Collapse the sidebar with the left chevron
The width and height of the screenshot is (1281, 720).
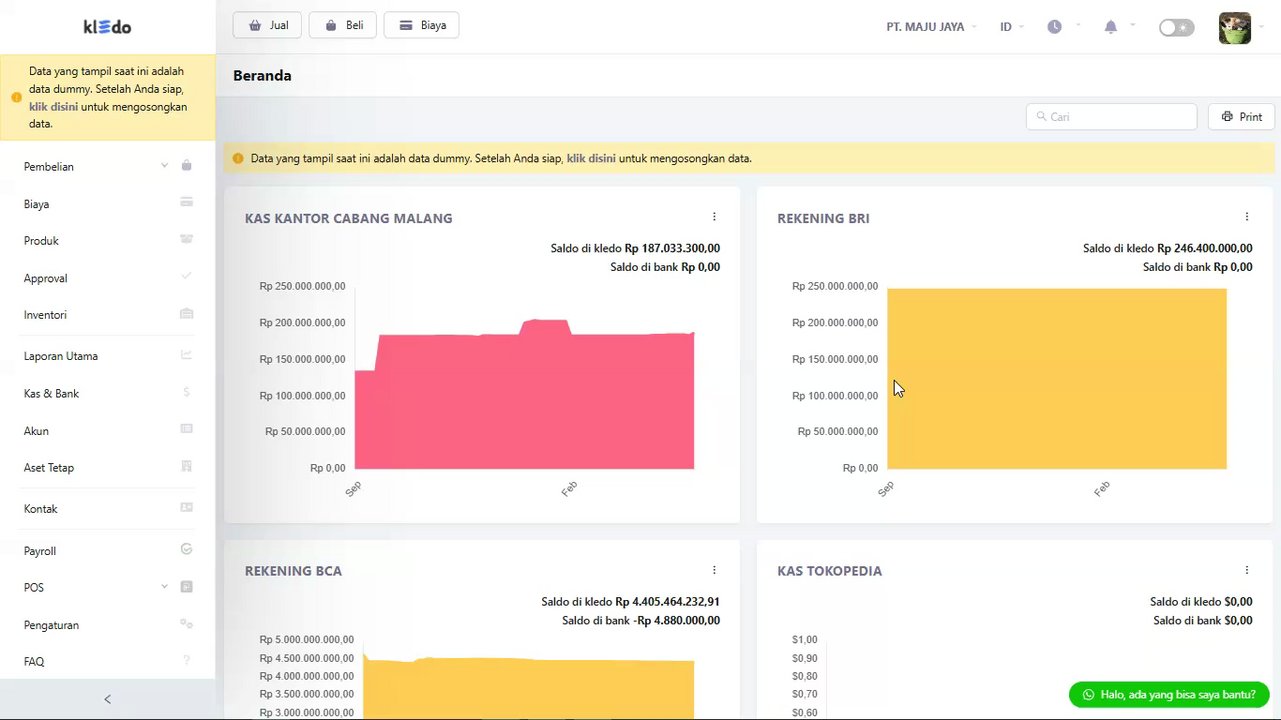pos(108,699)
